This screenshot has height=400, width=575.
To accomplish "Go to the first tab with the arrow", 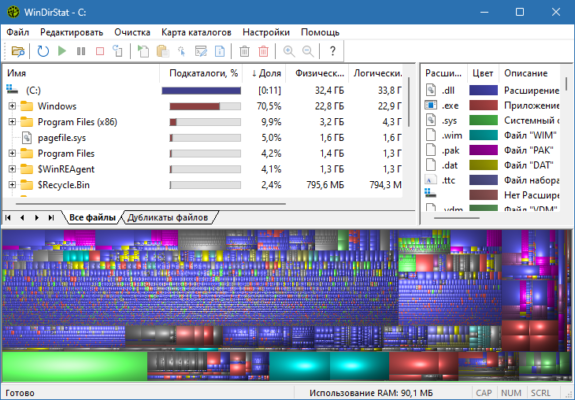I will (x=8, y=218).
